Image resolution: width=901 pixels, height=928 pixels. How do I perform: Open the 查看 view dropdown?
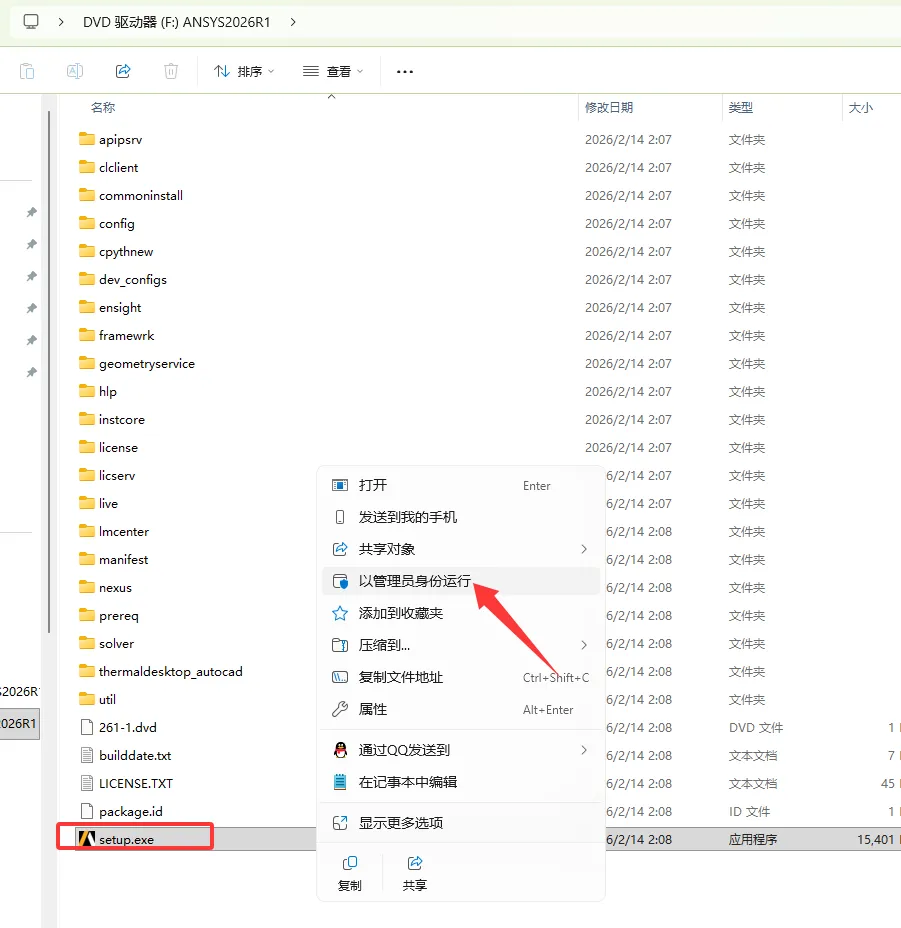[x=333, y=72]
